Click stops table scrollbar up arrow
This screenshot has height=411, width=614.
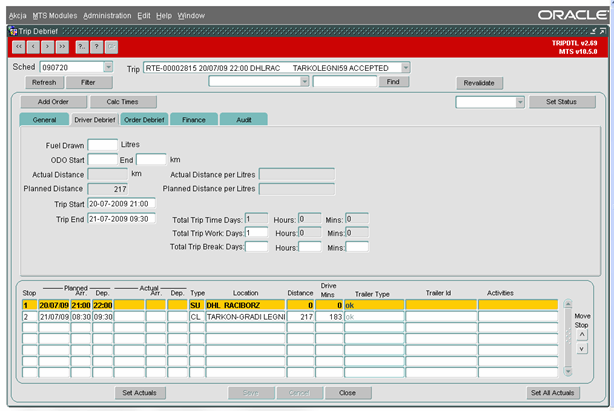(568, 303)
